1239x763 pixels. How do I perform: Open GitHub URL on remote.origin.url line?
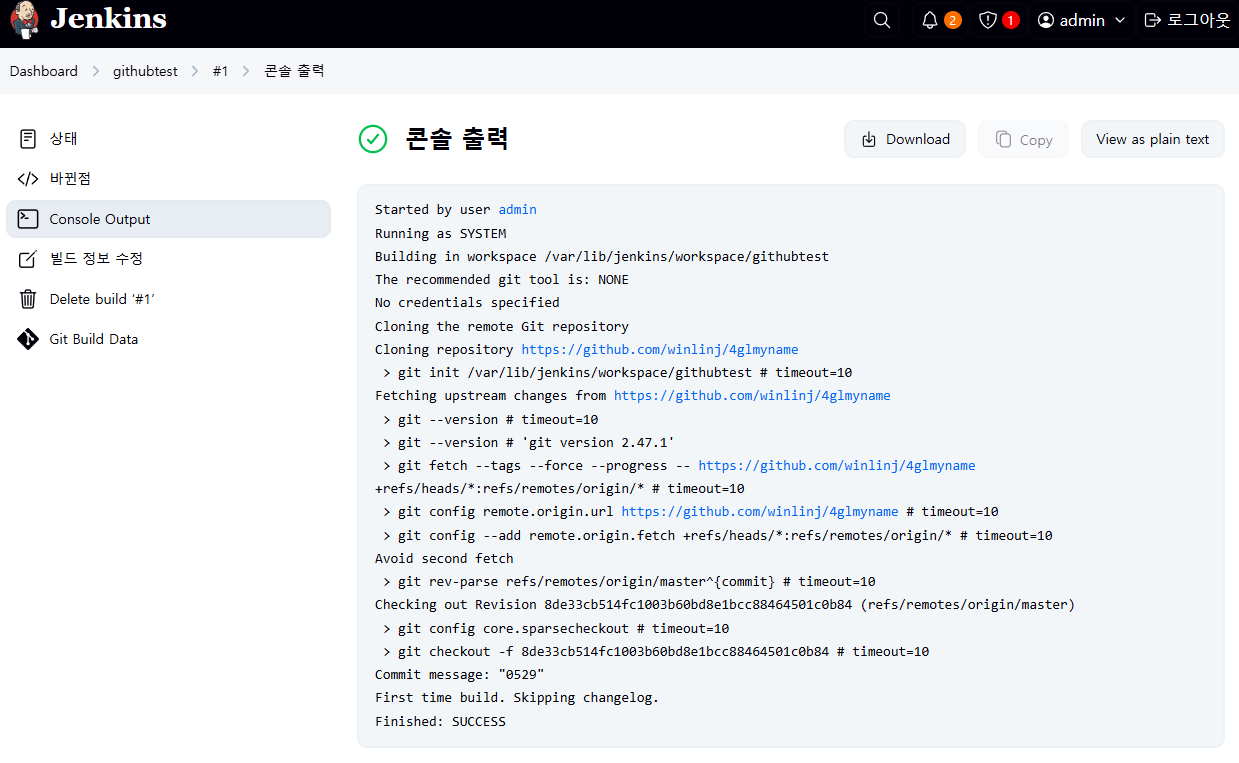(x=760, y=511)
